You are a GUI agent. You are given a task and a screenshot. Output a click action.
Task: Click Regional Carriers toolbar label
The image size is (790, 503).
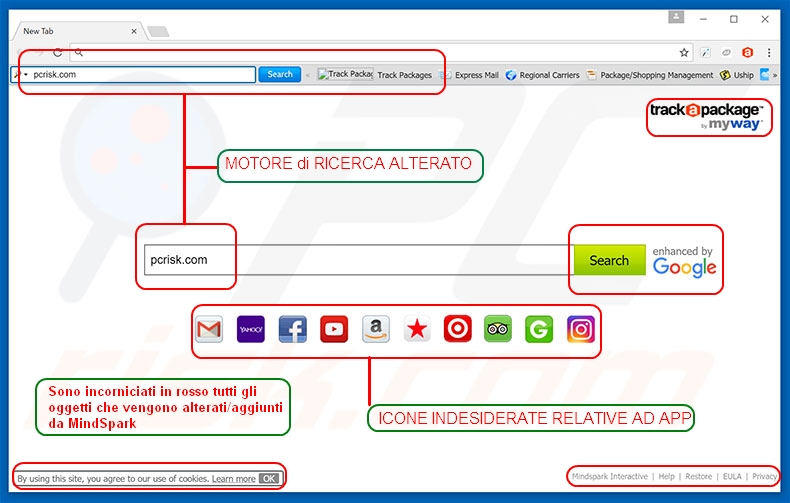click(549, 75)
